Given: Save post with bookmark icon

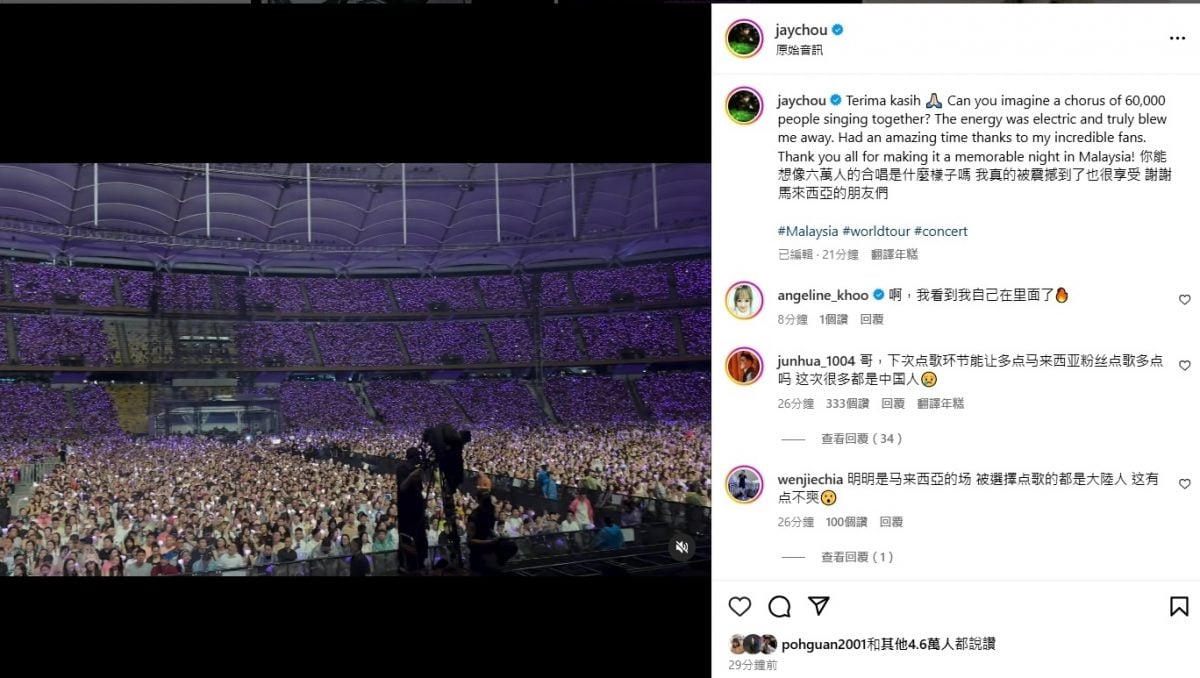Looking at the screenshot, I should tap(1179, 606).
